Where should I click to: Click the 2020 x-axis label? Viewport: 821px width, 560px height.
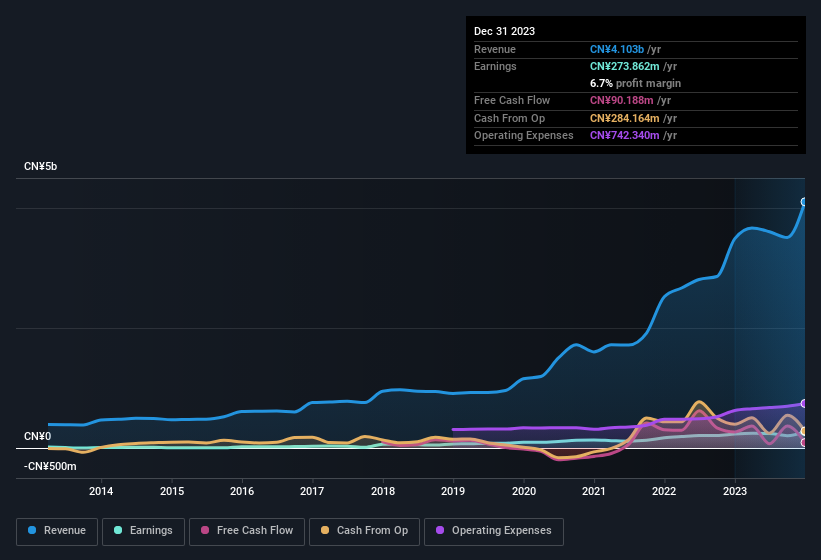[x=524, y=491]
